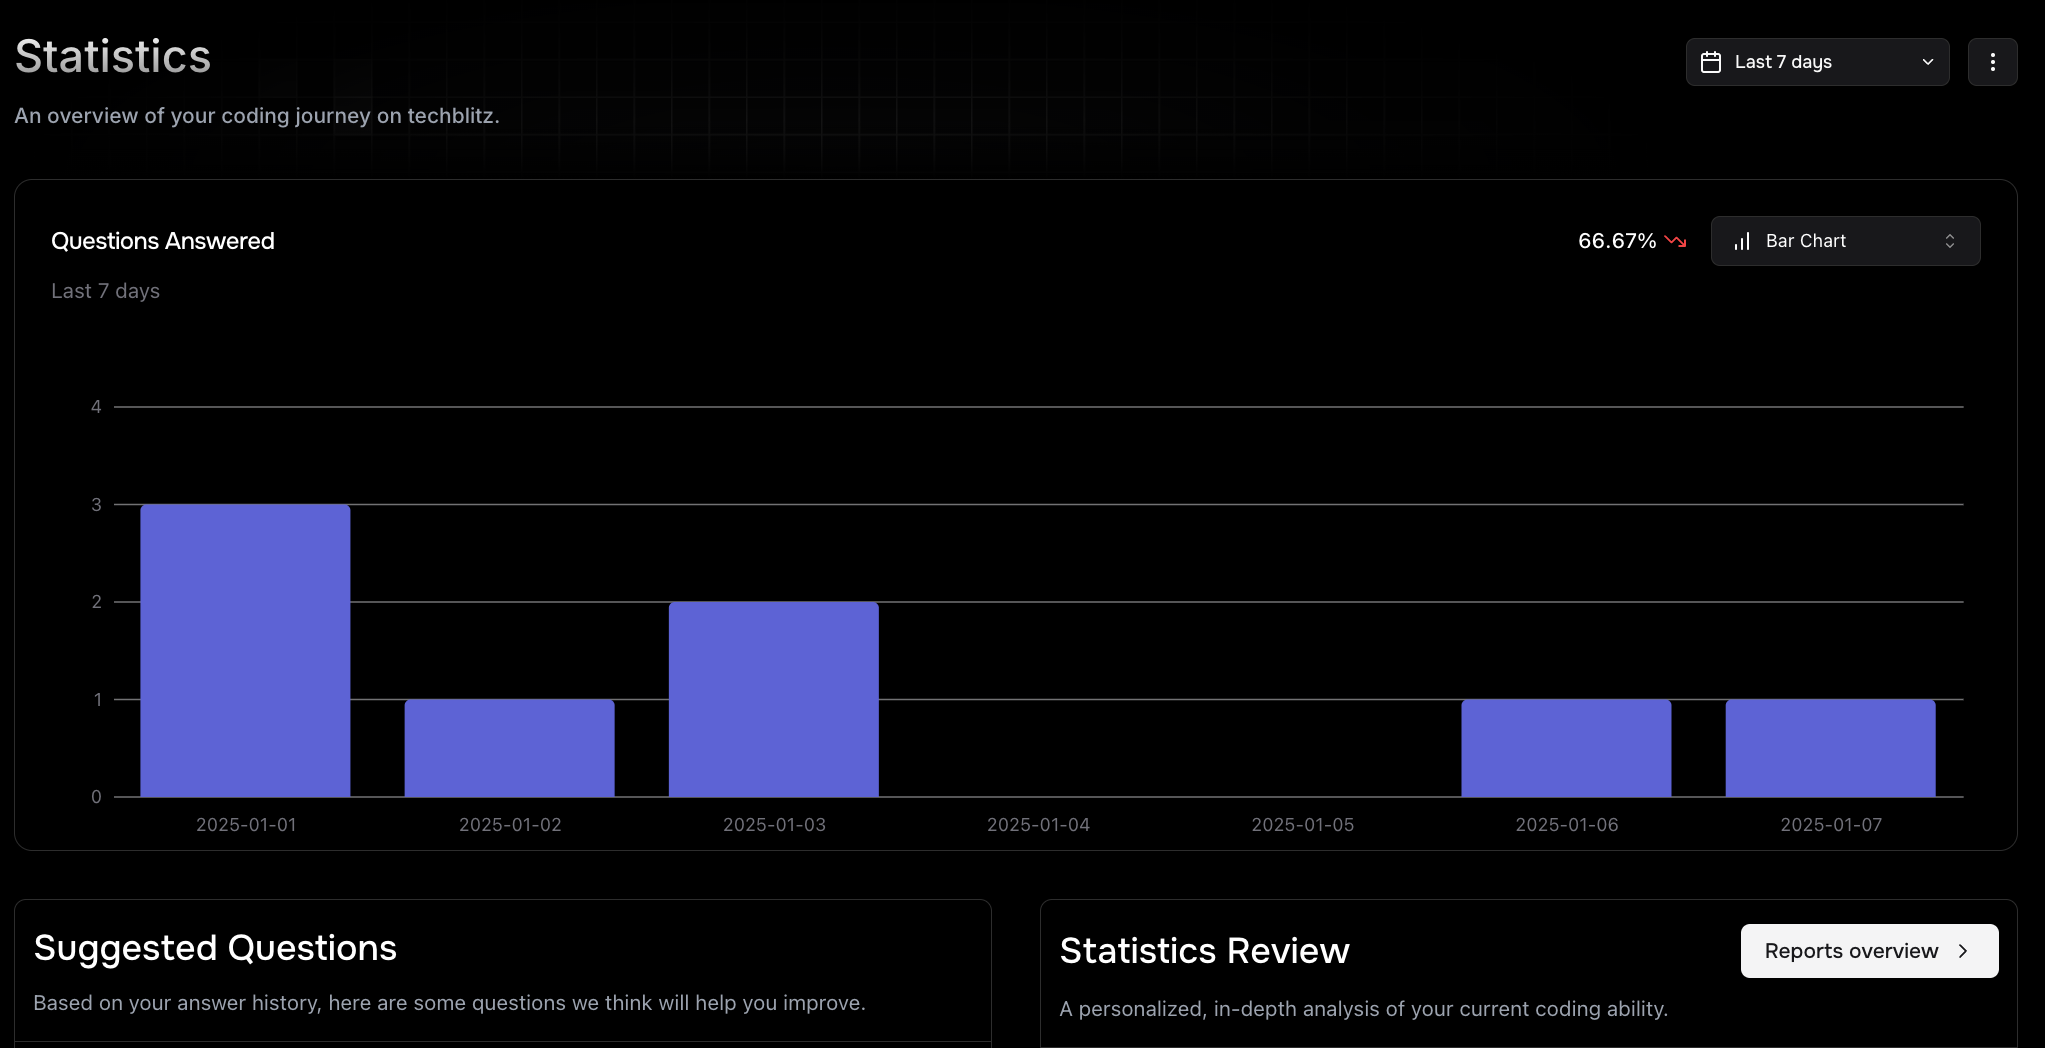Viewport: 2045px width, 1048px height.
Task: Click the 2025-01-07 axis label
Action: (x=1831, y=825)
